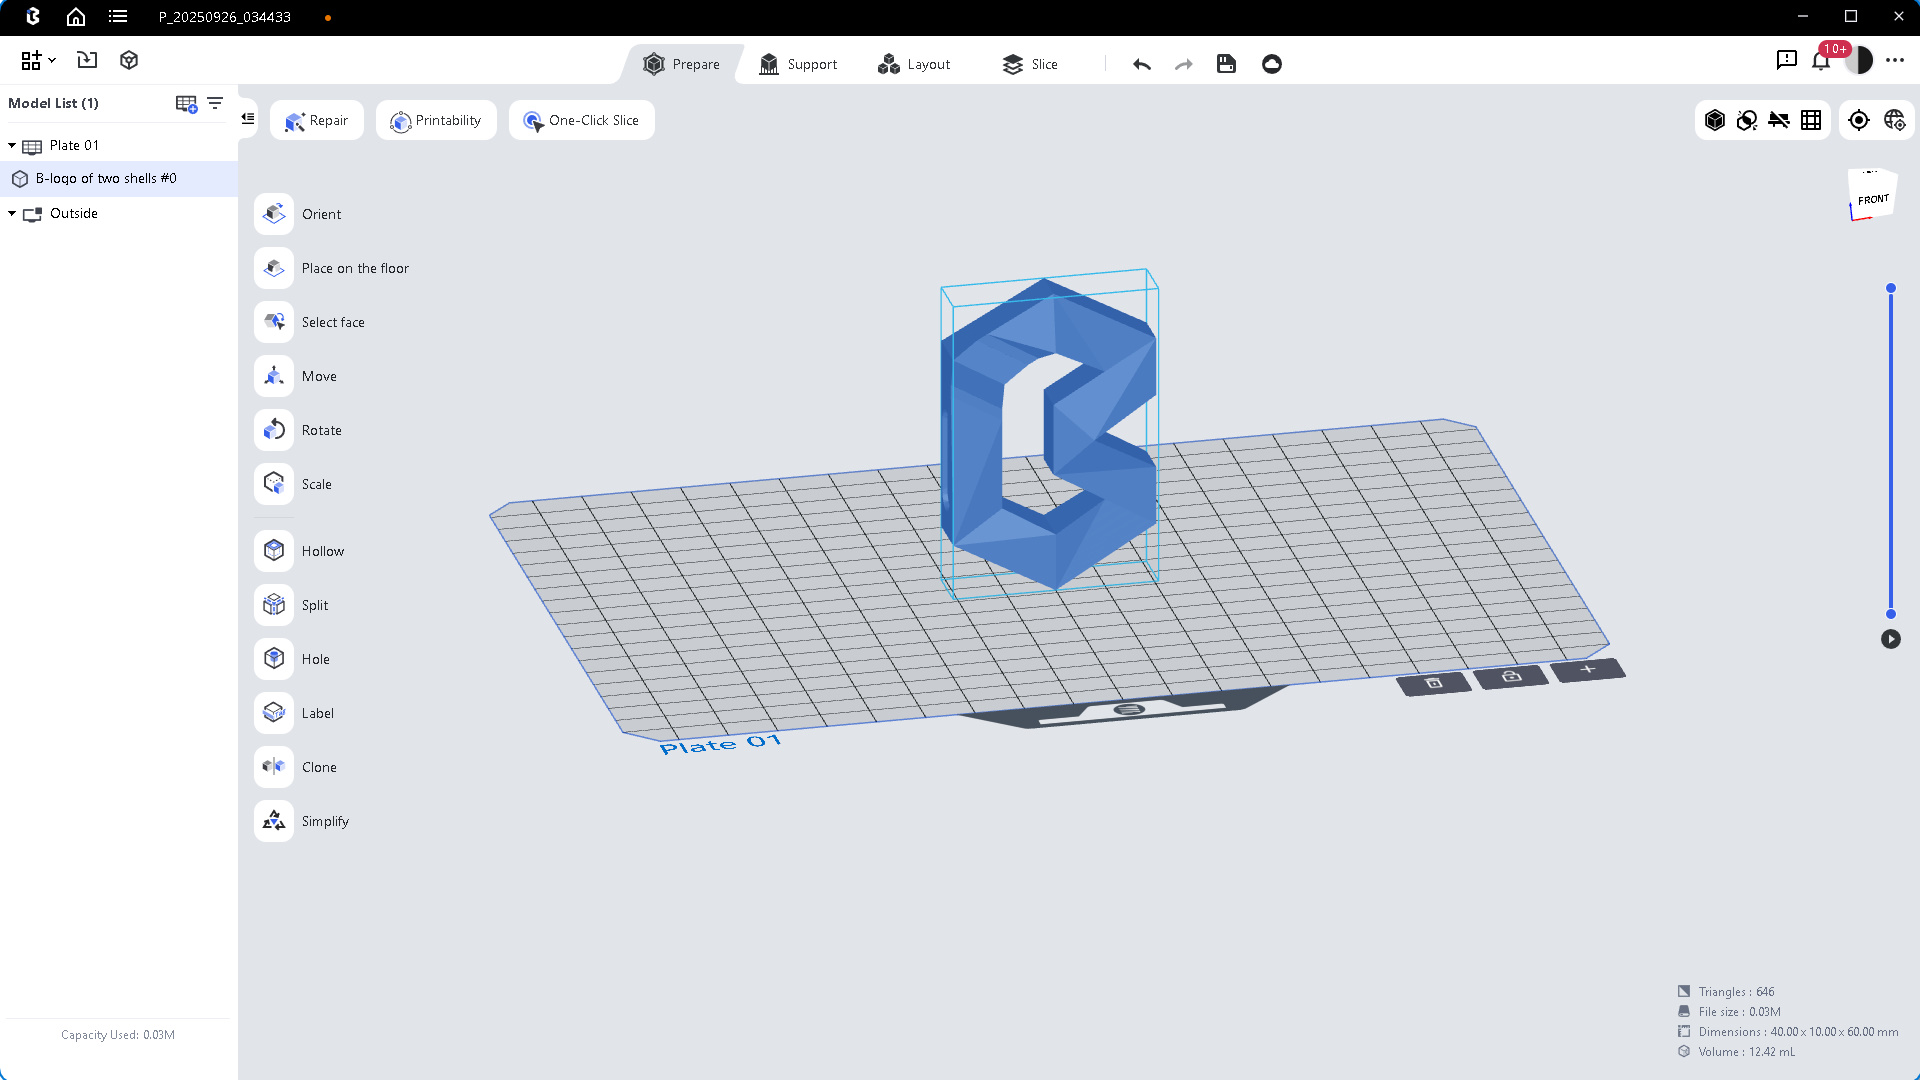Select the Plate 01 row in model list

pyautogui.click(x=119, y=146)
